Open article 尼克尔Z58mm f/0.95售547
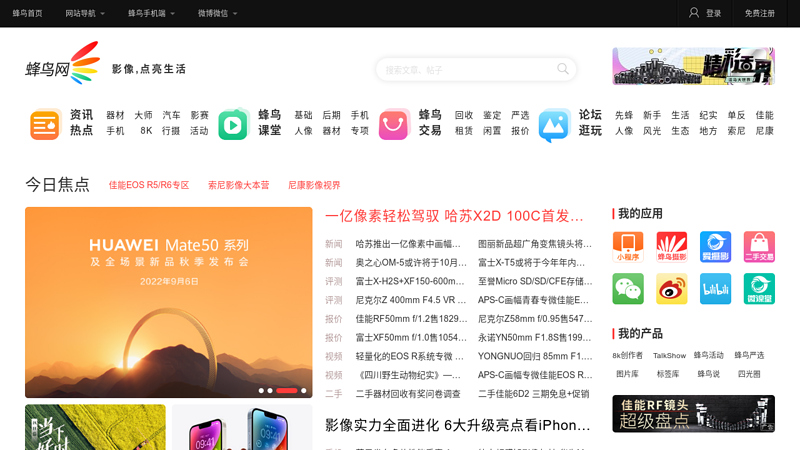This screenshot has width=800, height=450. pos(535,319)
